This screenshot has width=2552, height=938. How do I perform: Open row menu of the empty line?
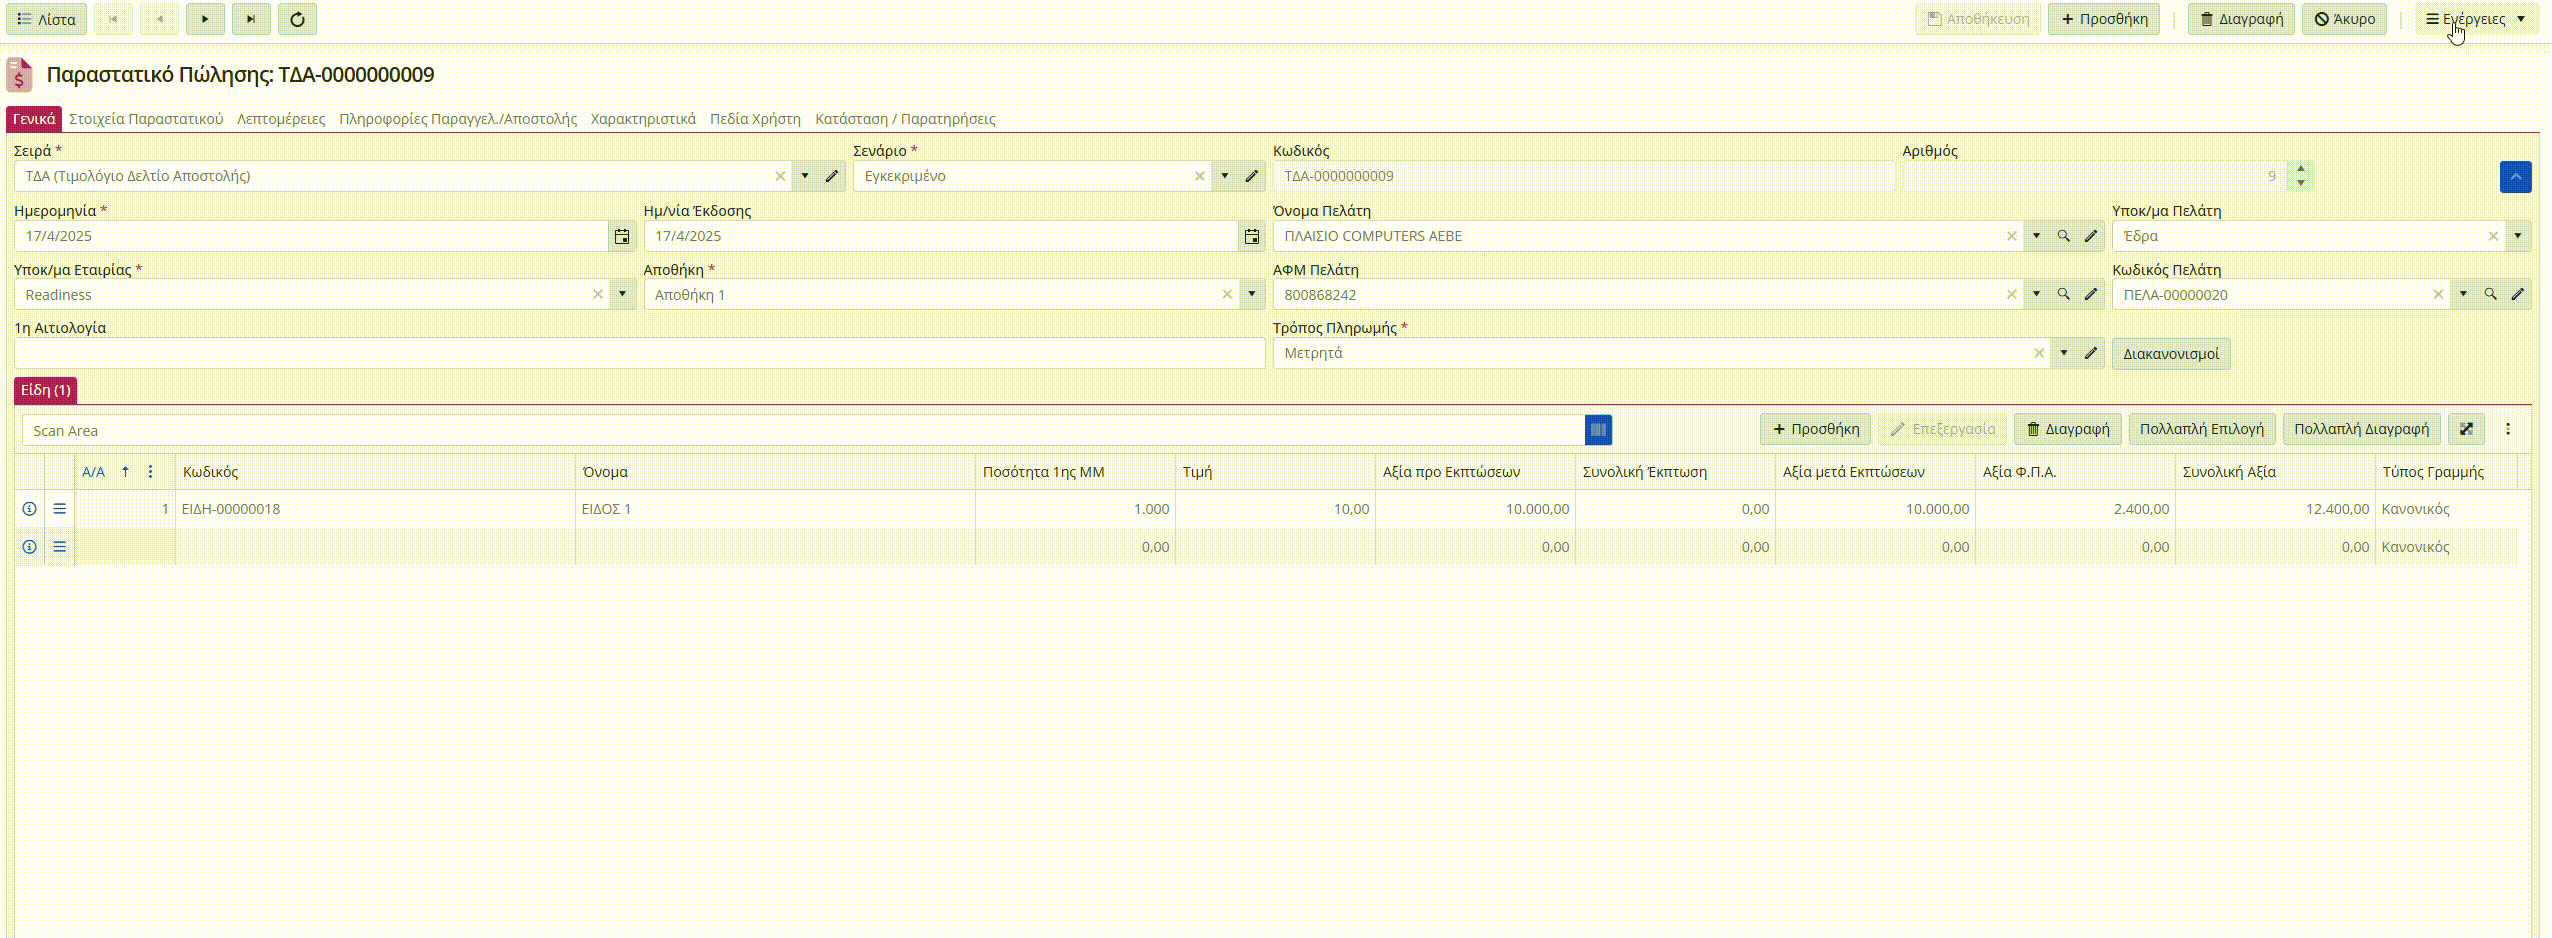60,547
